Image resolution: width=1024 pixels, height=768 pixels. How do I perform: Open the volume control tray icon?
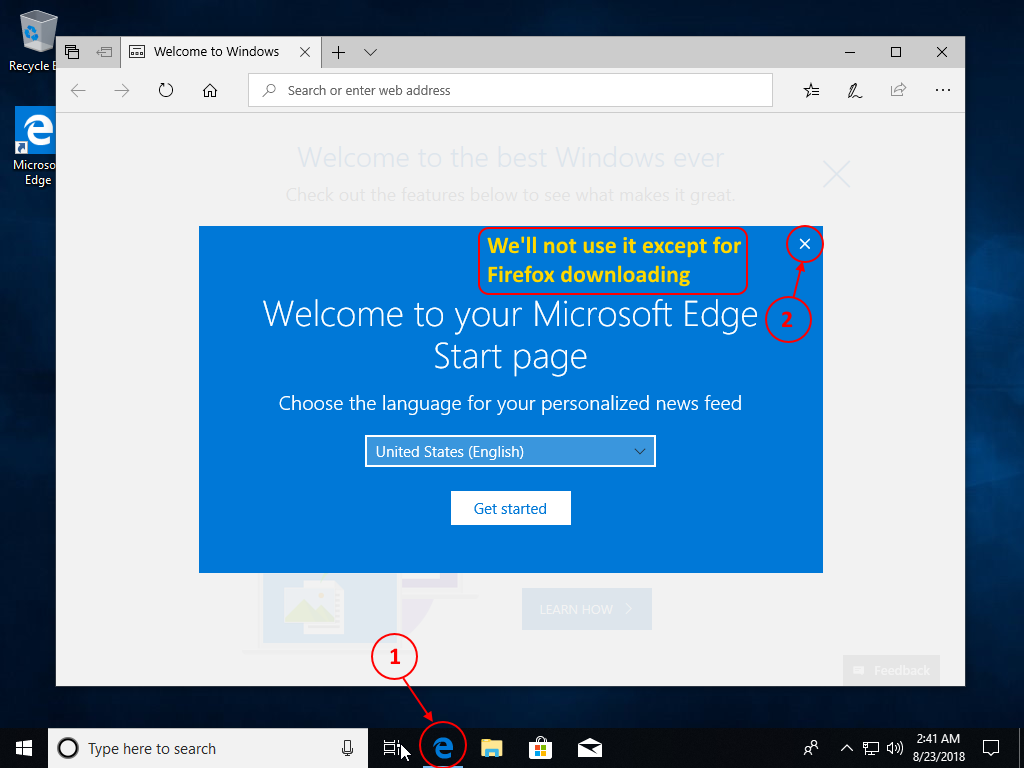pyautogui.click(x=895, y=748)
